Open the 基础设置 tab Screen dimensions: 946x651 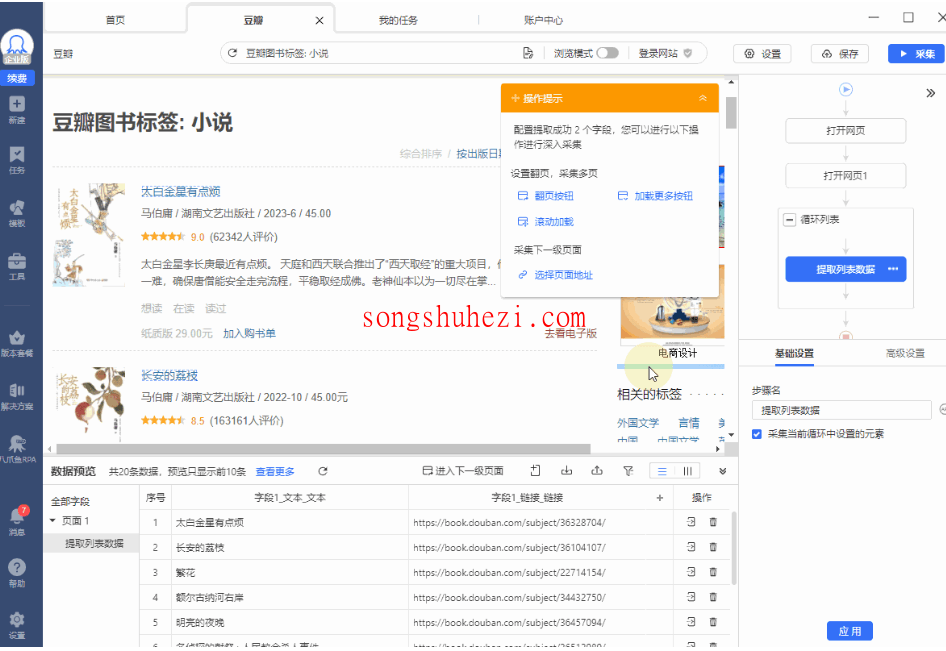click(794, 354)
